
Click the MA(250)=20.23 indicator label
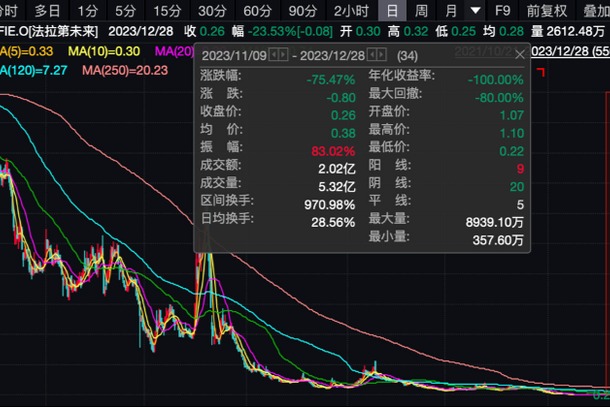[125, 70]
